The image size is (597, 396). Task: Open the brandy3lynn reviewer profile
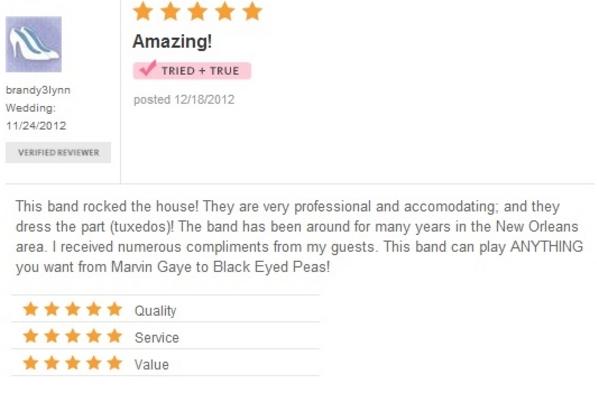38,90
